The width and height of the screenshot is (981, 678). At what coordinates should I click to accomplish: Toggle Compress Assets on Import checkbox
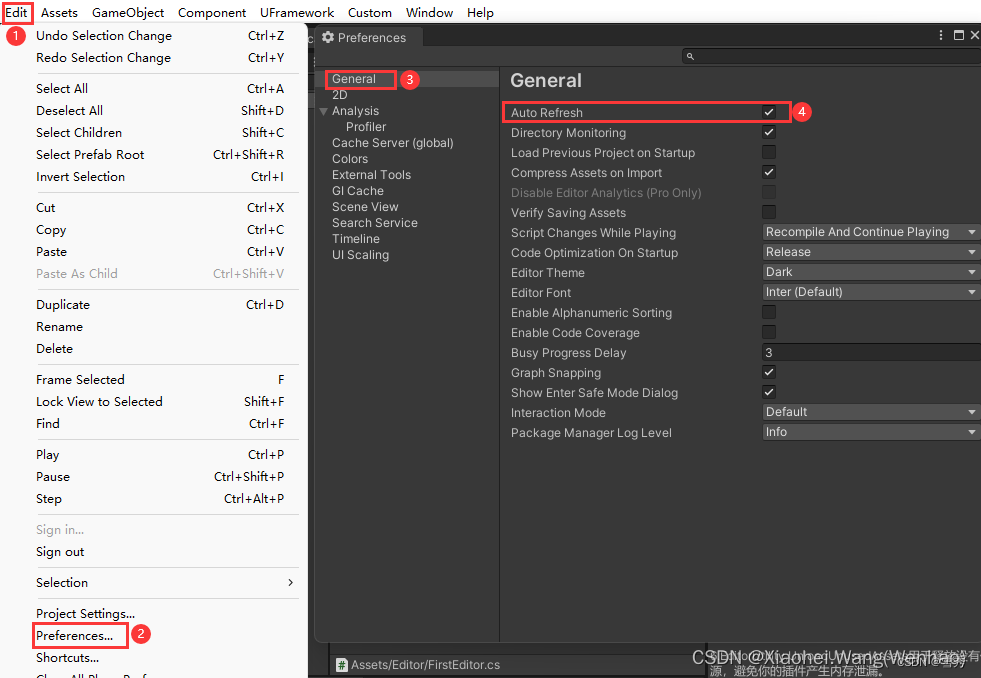(769, 172)
